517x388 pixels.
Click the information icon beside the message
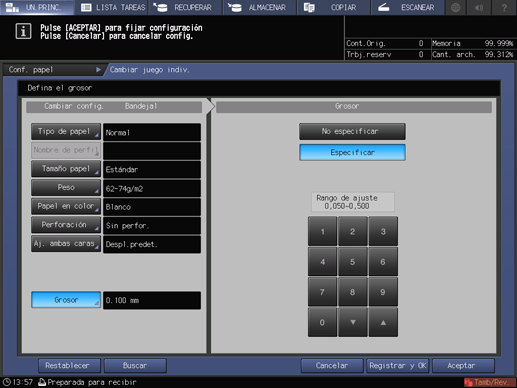pos(23,32)
